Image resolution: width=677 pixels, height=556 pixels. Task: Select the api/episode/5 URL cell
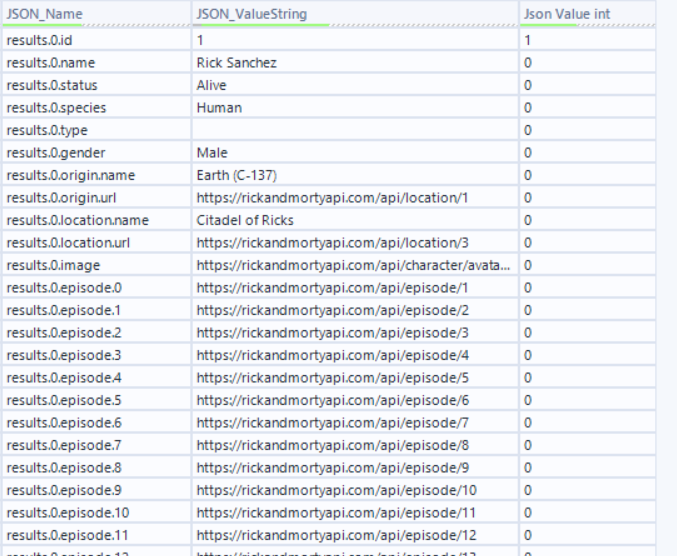click(x=355, y=378)
